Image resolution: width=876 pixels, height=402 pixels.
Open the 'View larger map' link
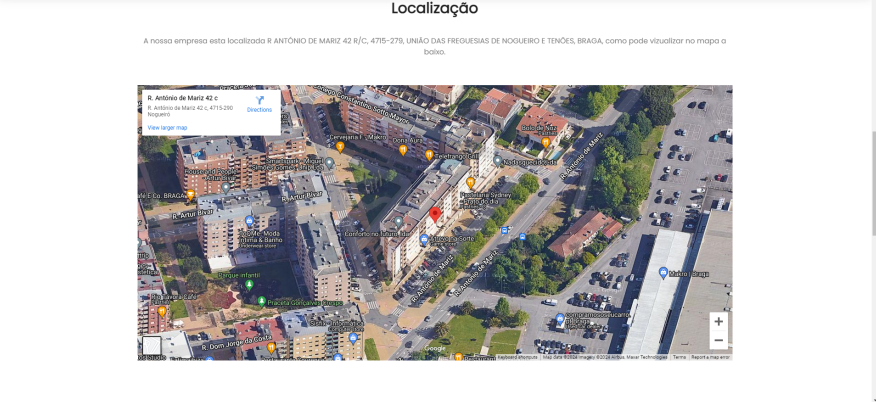coord(167,128)
